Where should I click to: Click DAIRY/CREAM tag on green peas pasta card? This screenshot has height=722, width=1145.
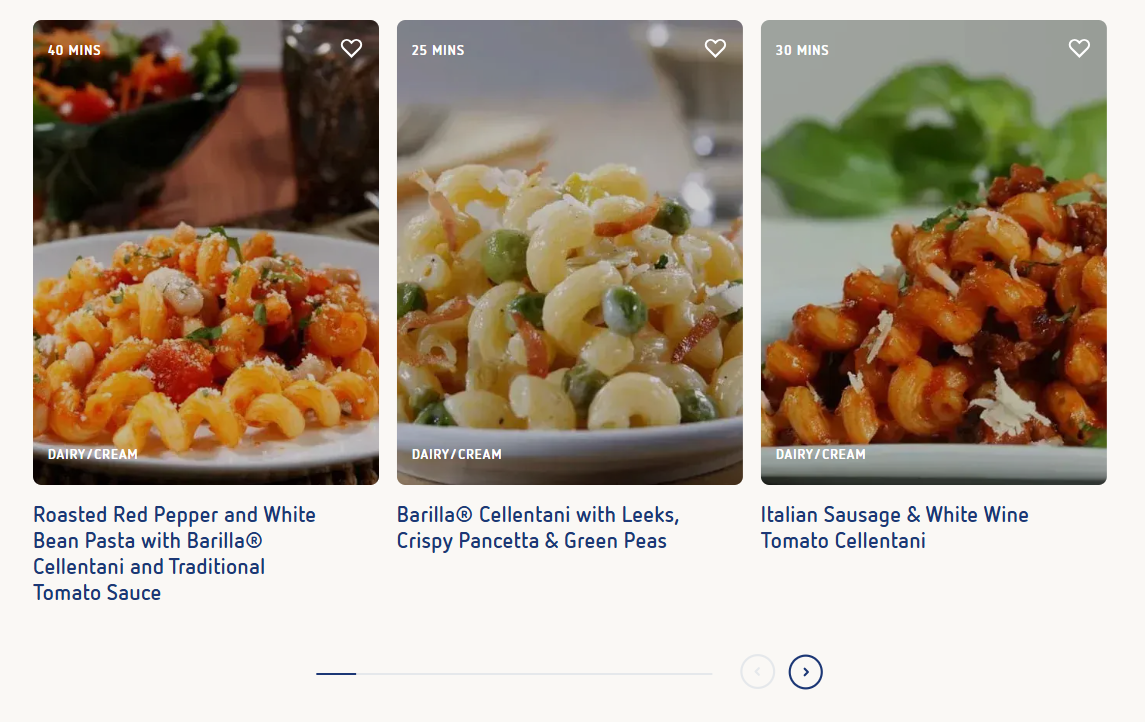(456, 454)
